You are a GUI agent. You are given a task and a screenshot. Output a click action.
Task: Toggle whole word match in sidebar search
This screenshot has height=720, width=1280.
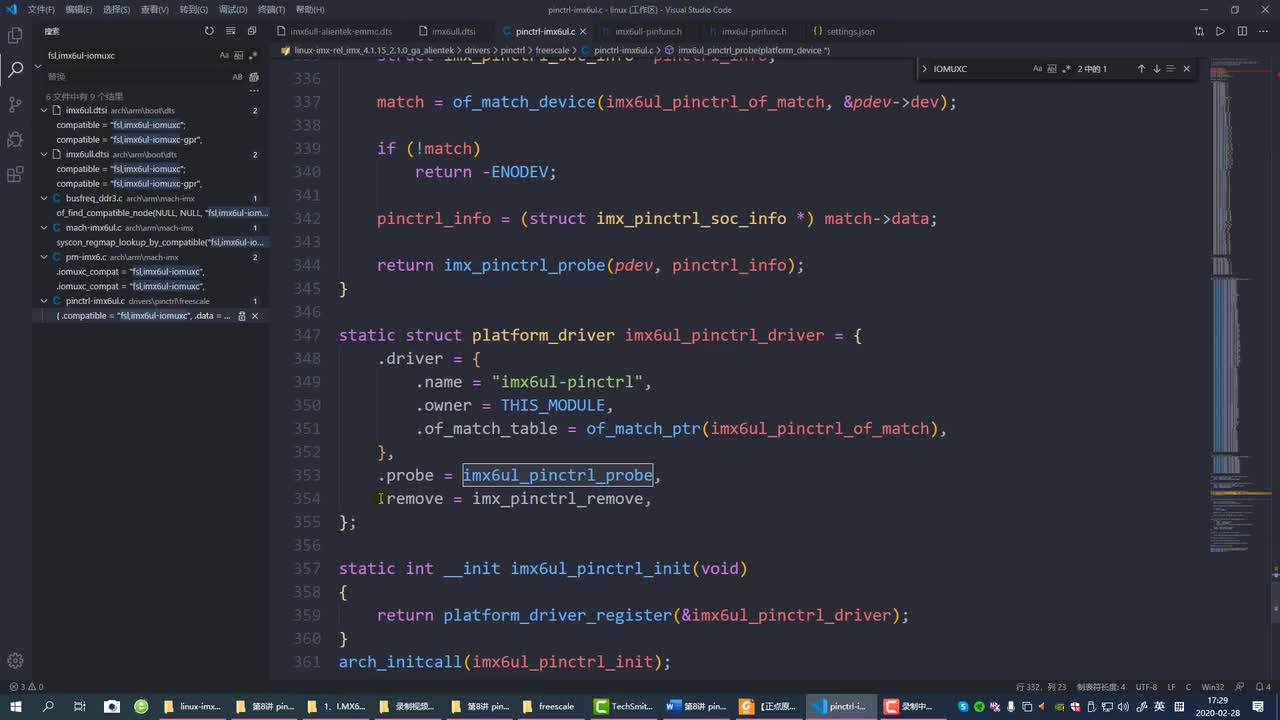click(x=239, y=56)
